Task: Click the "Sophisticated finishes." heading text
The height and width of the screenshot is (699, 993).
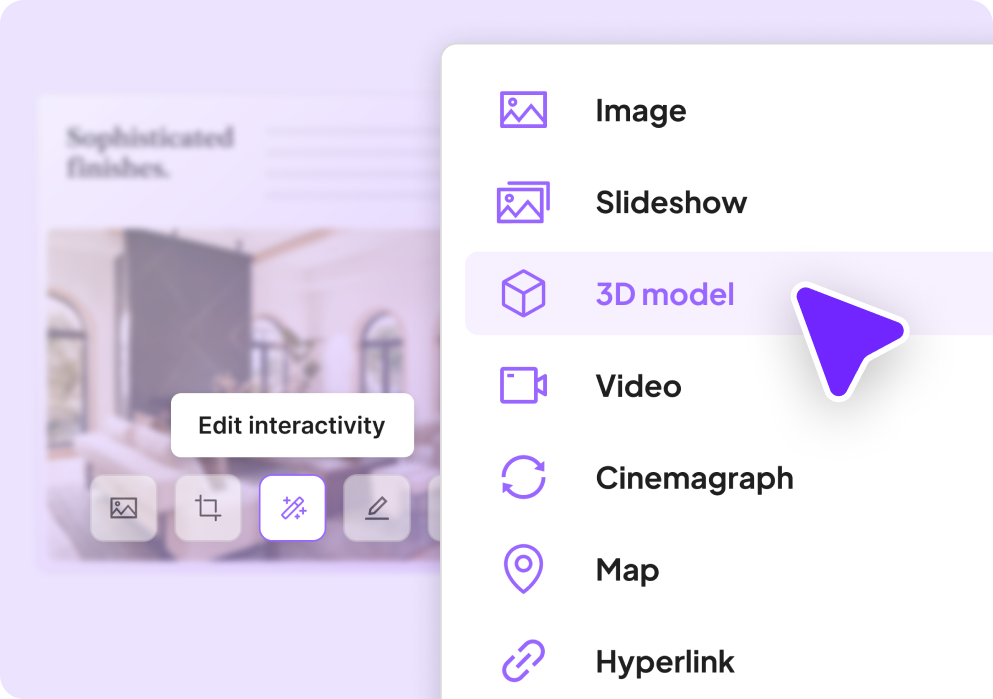Action: tap(150, 152)
